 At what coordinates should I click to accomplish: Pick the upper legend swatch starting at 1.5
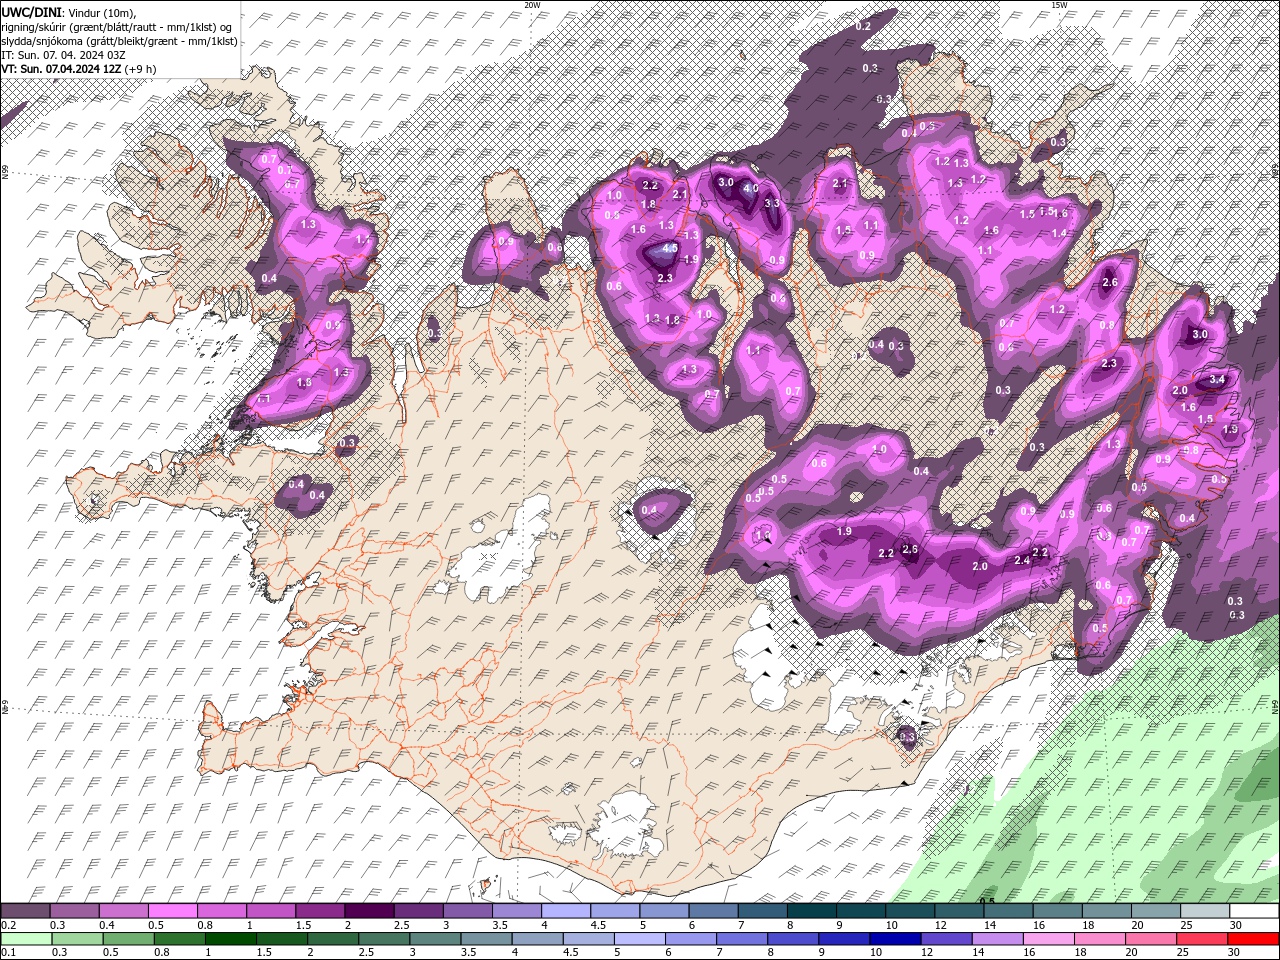pos(319,911)
